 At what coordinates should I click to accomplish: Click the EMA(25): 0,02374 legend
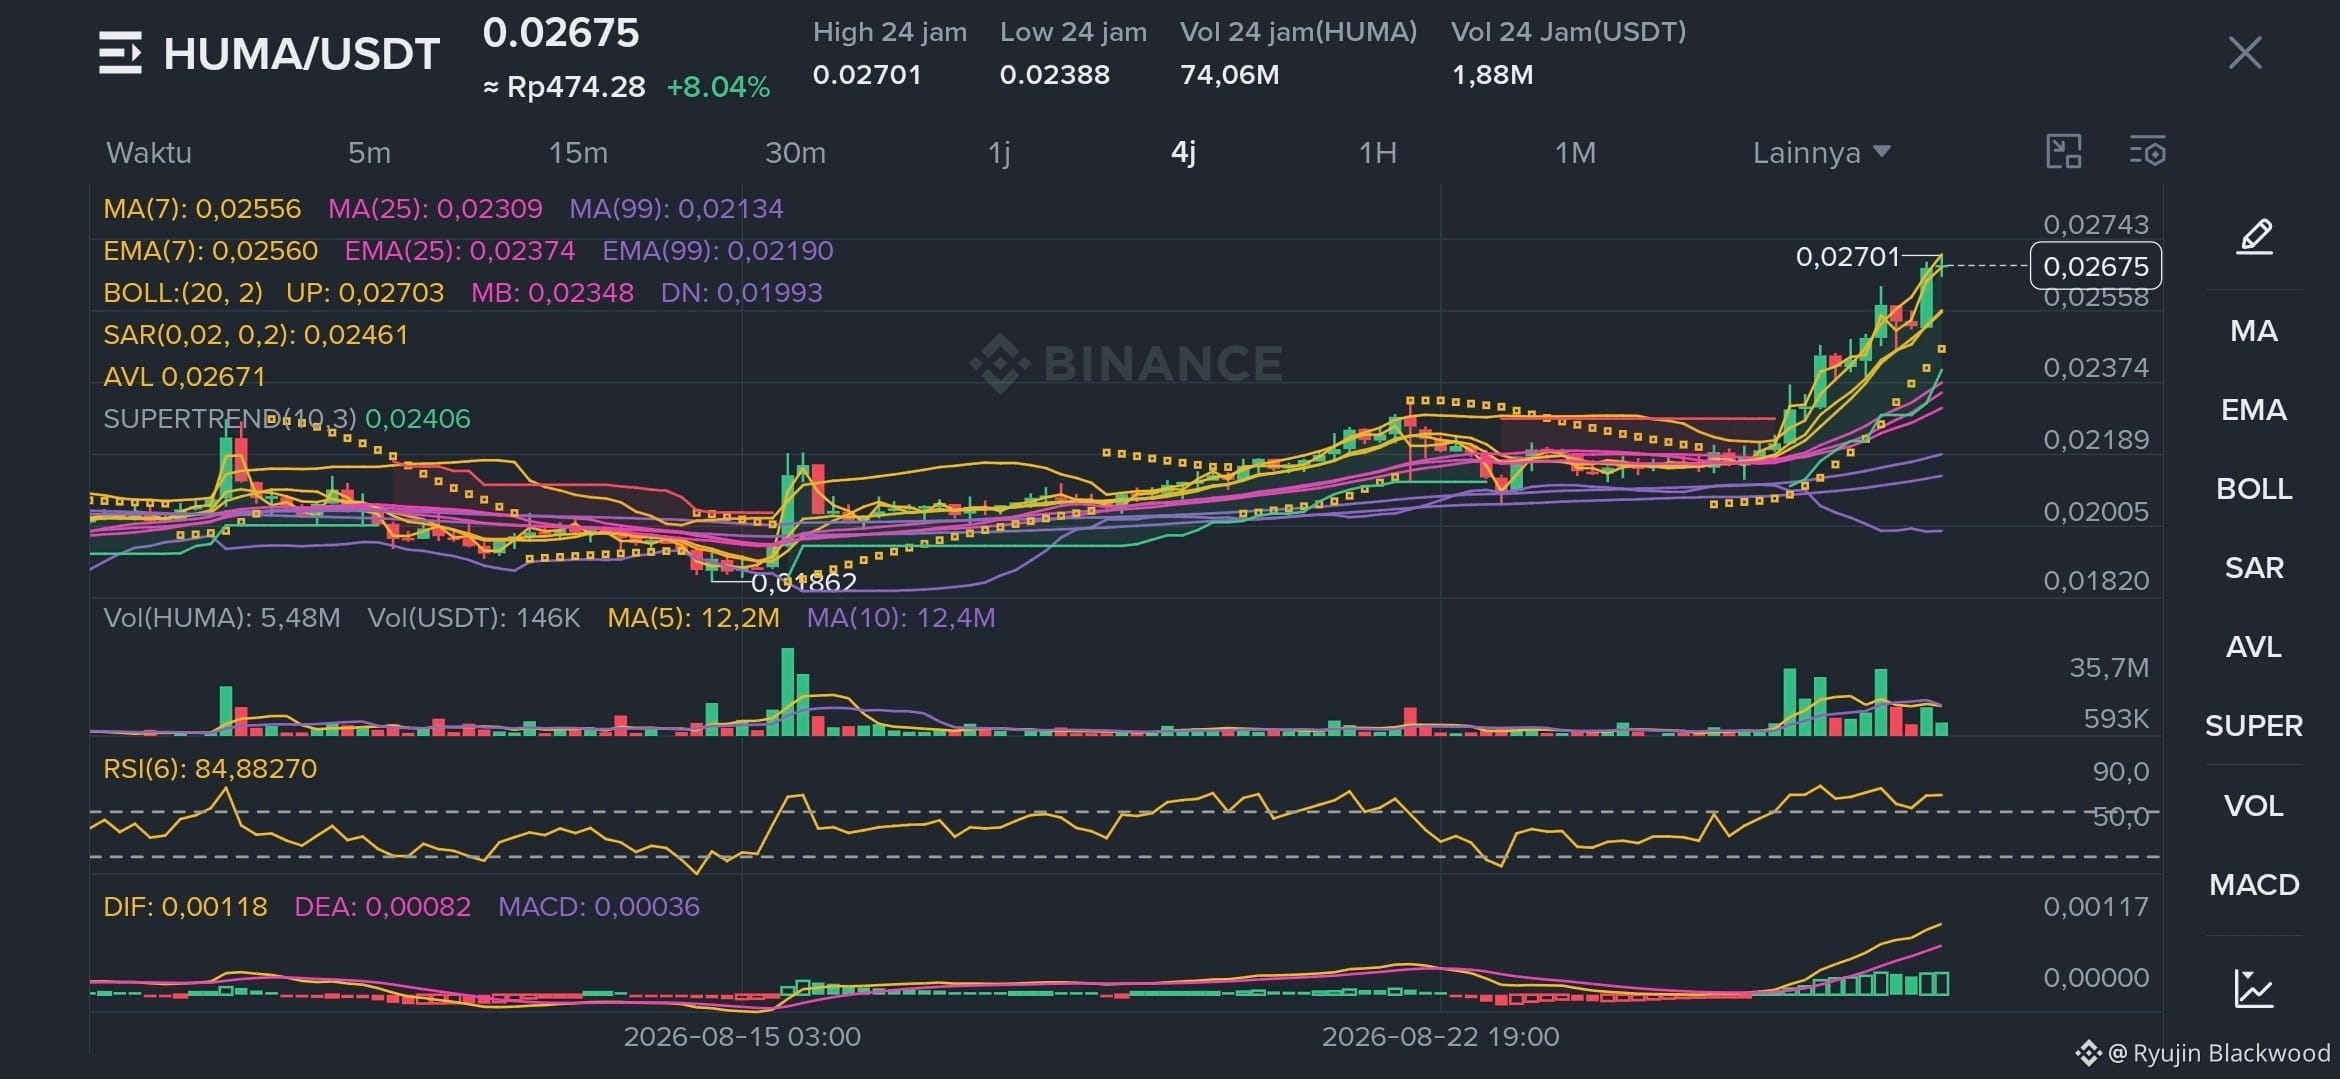pos(460,251)
